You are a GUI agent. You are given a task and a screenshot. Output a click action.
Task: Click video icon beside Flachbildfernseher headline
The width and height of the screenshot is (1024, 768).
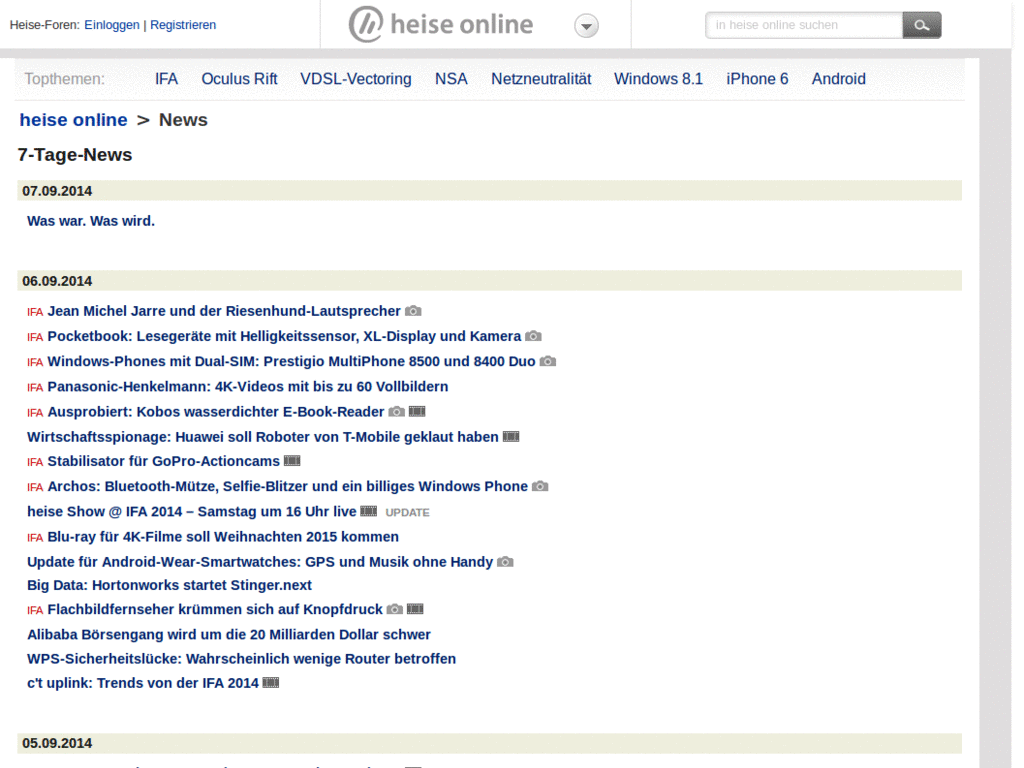click(x=415, y=609)
